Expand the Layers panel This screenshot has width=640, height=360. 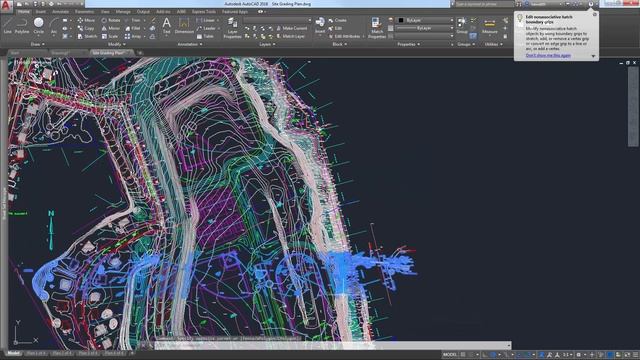[x=267, y=44]
